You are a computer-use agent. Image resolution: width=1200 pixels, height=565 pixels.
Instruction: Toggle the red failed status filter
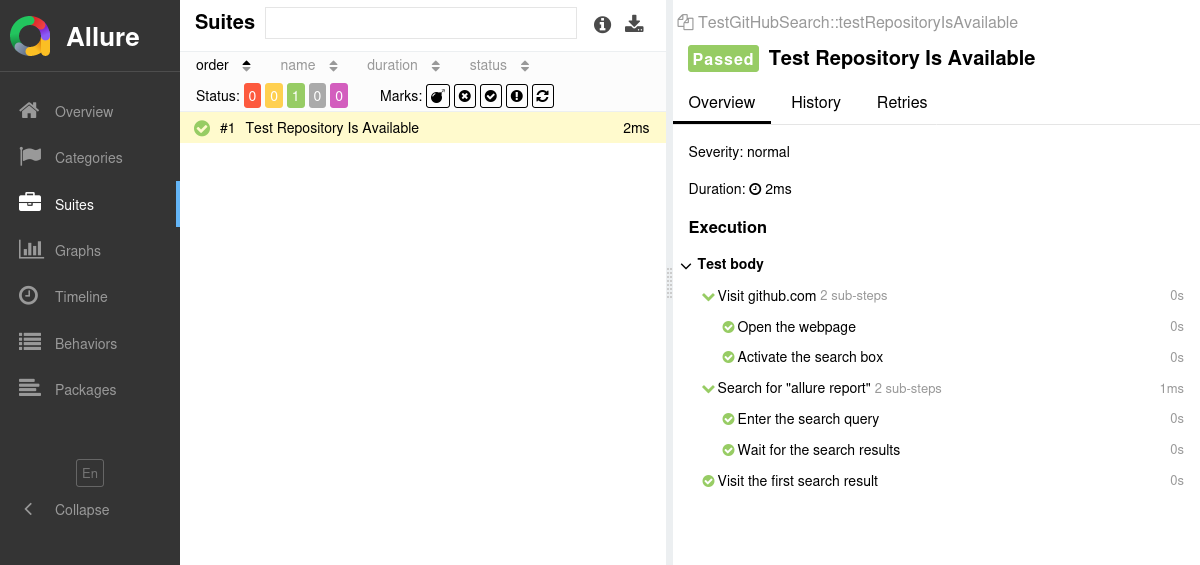click(252, 96)
